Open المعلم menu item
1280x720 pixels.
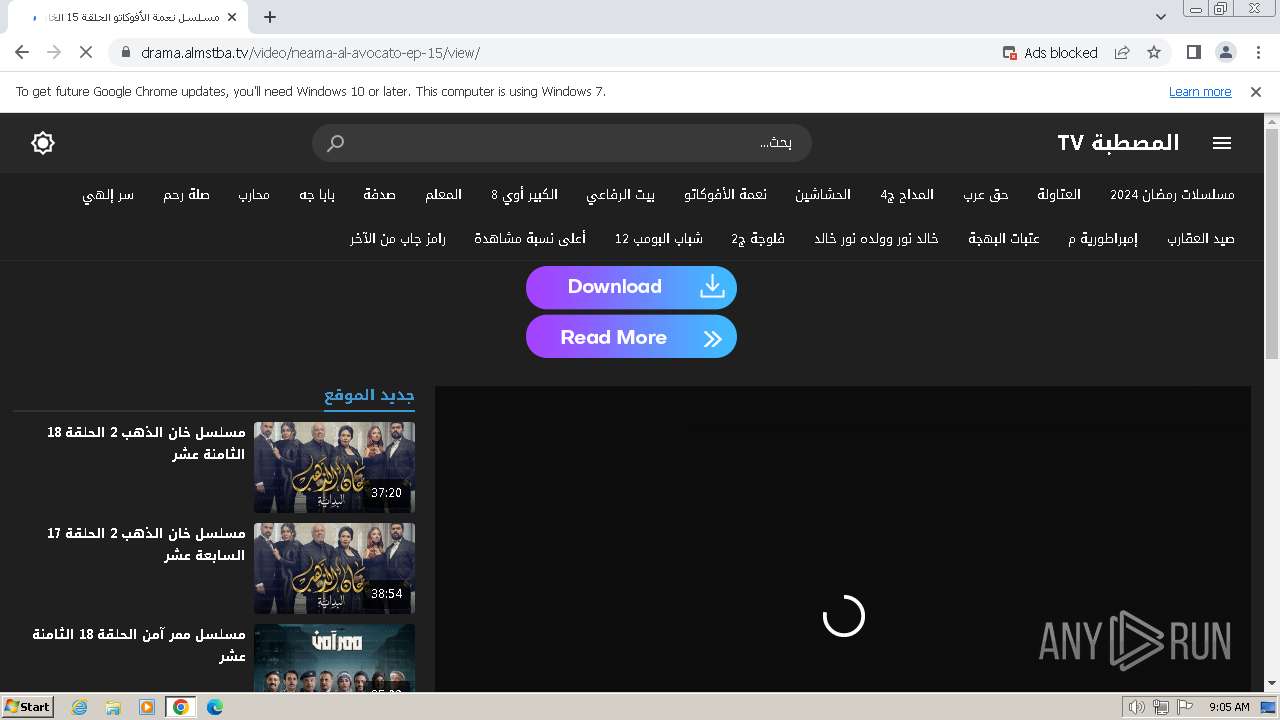(444, 195)
